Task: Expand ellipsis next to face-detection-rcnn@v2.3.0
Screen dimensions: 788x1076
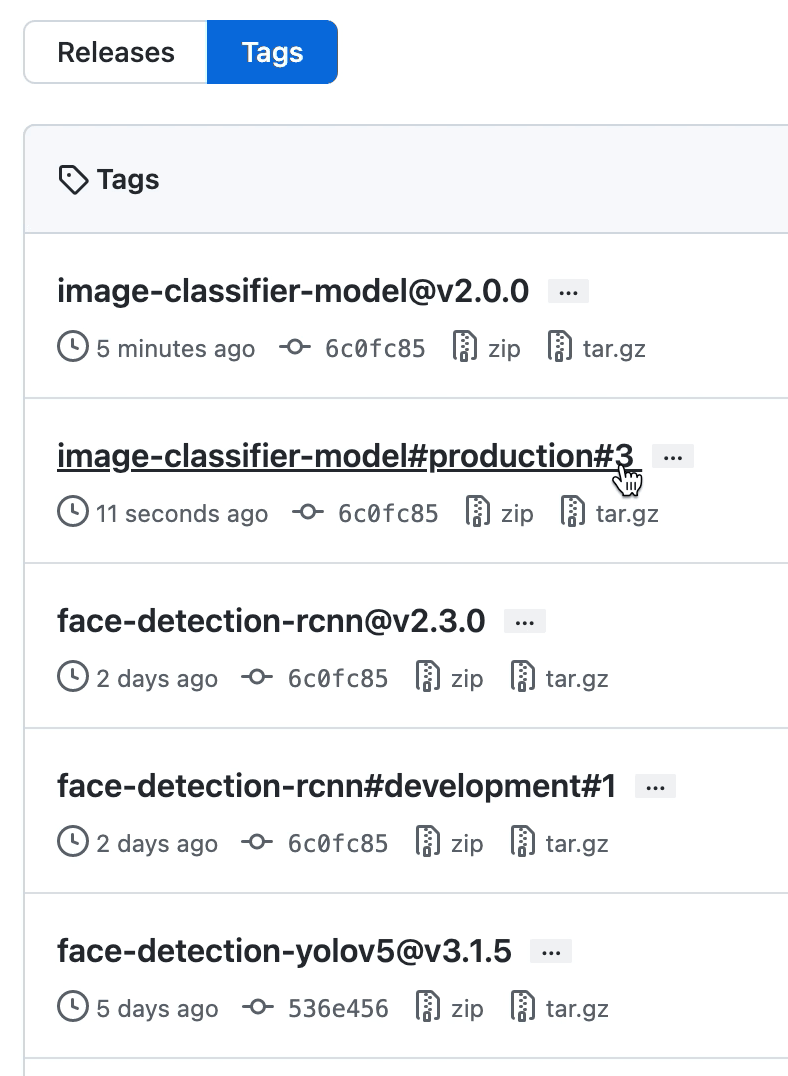Action: [x=525, y=622]
